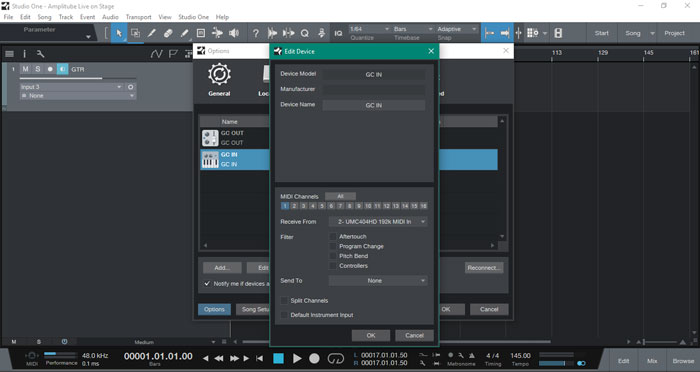Select the General gear icon in Options
This screenshot has width=700, height=372.
pos(219,74)
